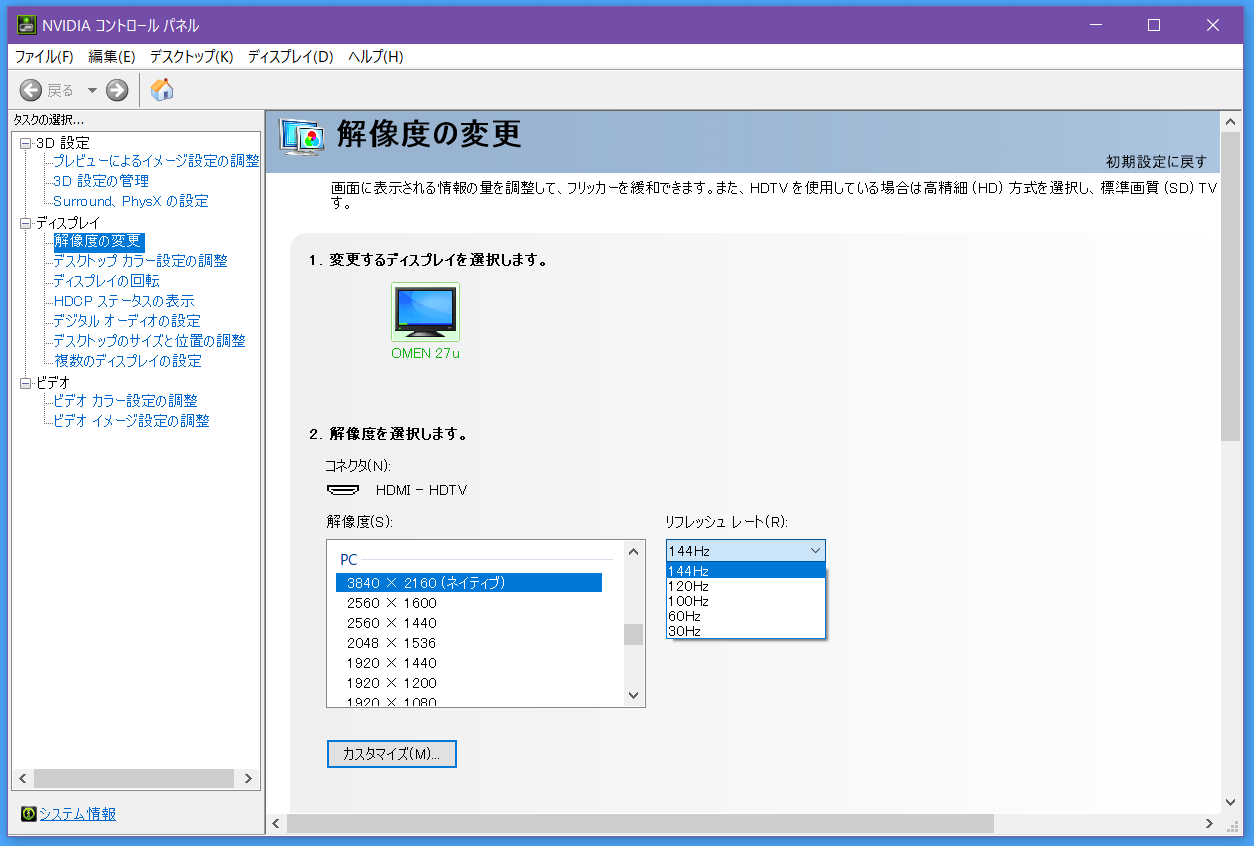1254x846 pixels.
Task: Click the PC group header in resolution list
Action: (348, 560)
